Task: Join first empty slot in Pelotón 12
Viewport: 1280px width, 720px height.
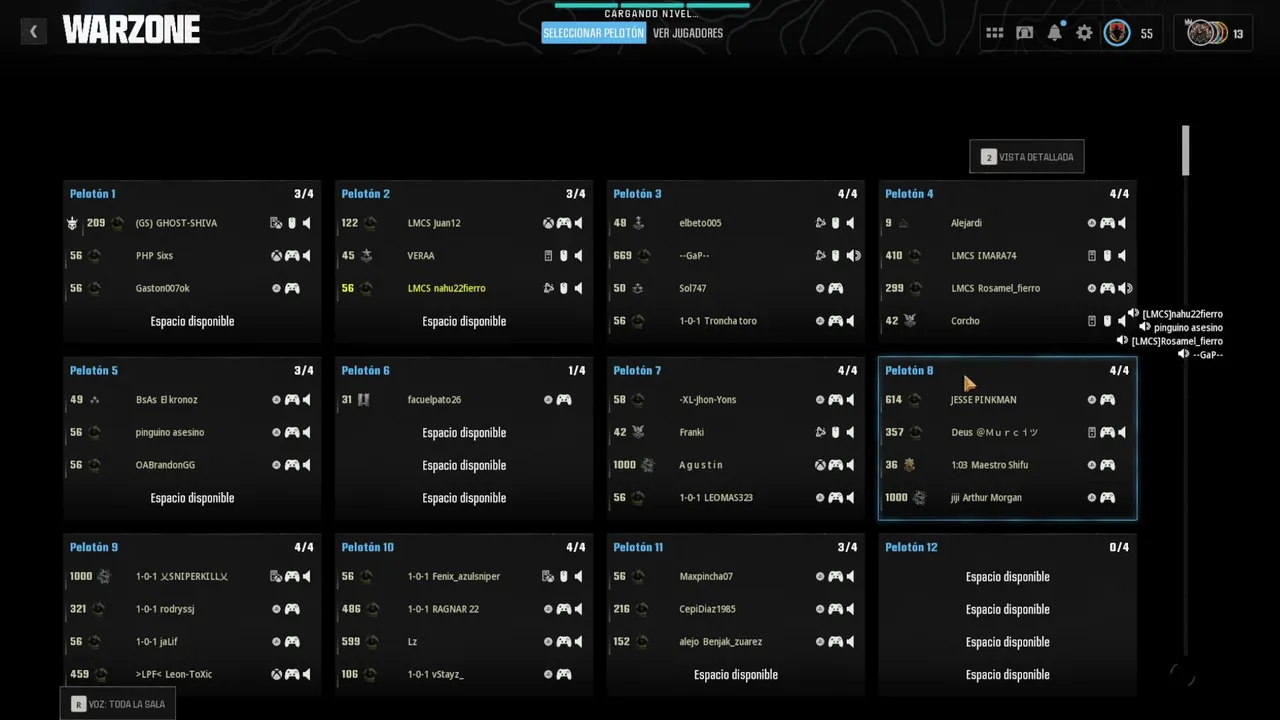Action: tap(1007, 577)
